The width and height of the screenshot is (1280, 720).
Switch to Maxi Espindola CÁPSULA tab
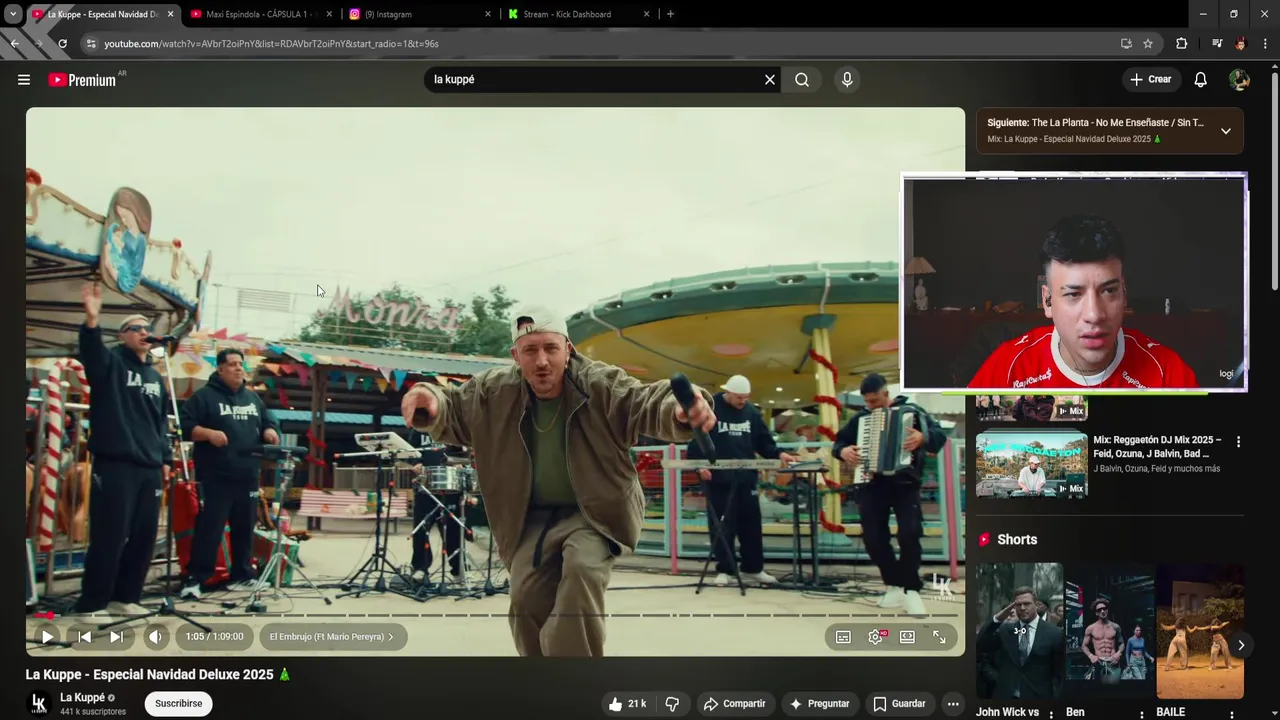click(260, 15)
